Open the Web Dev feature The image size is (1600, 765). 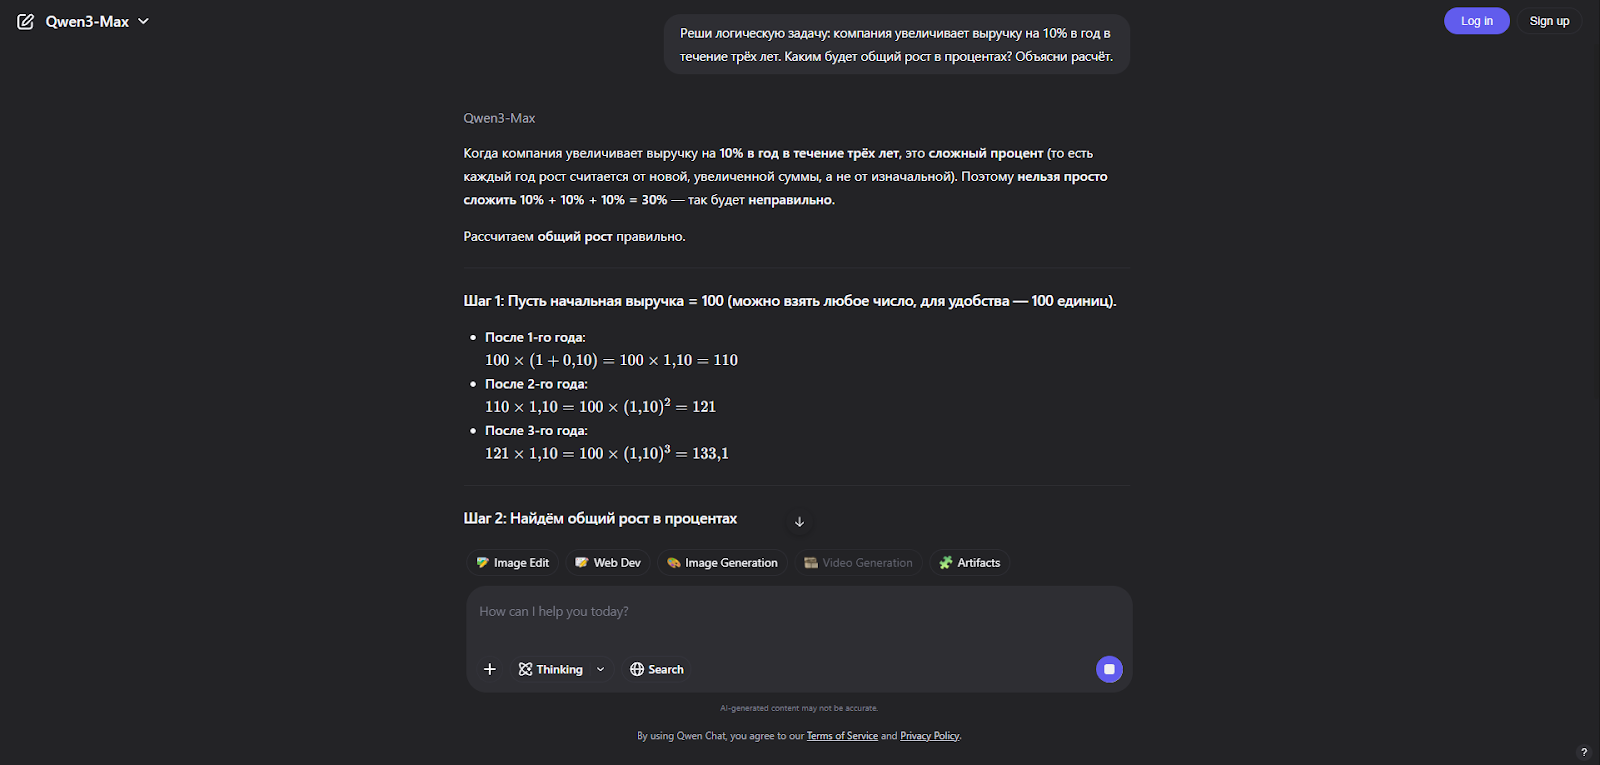(607, 562)
